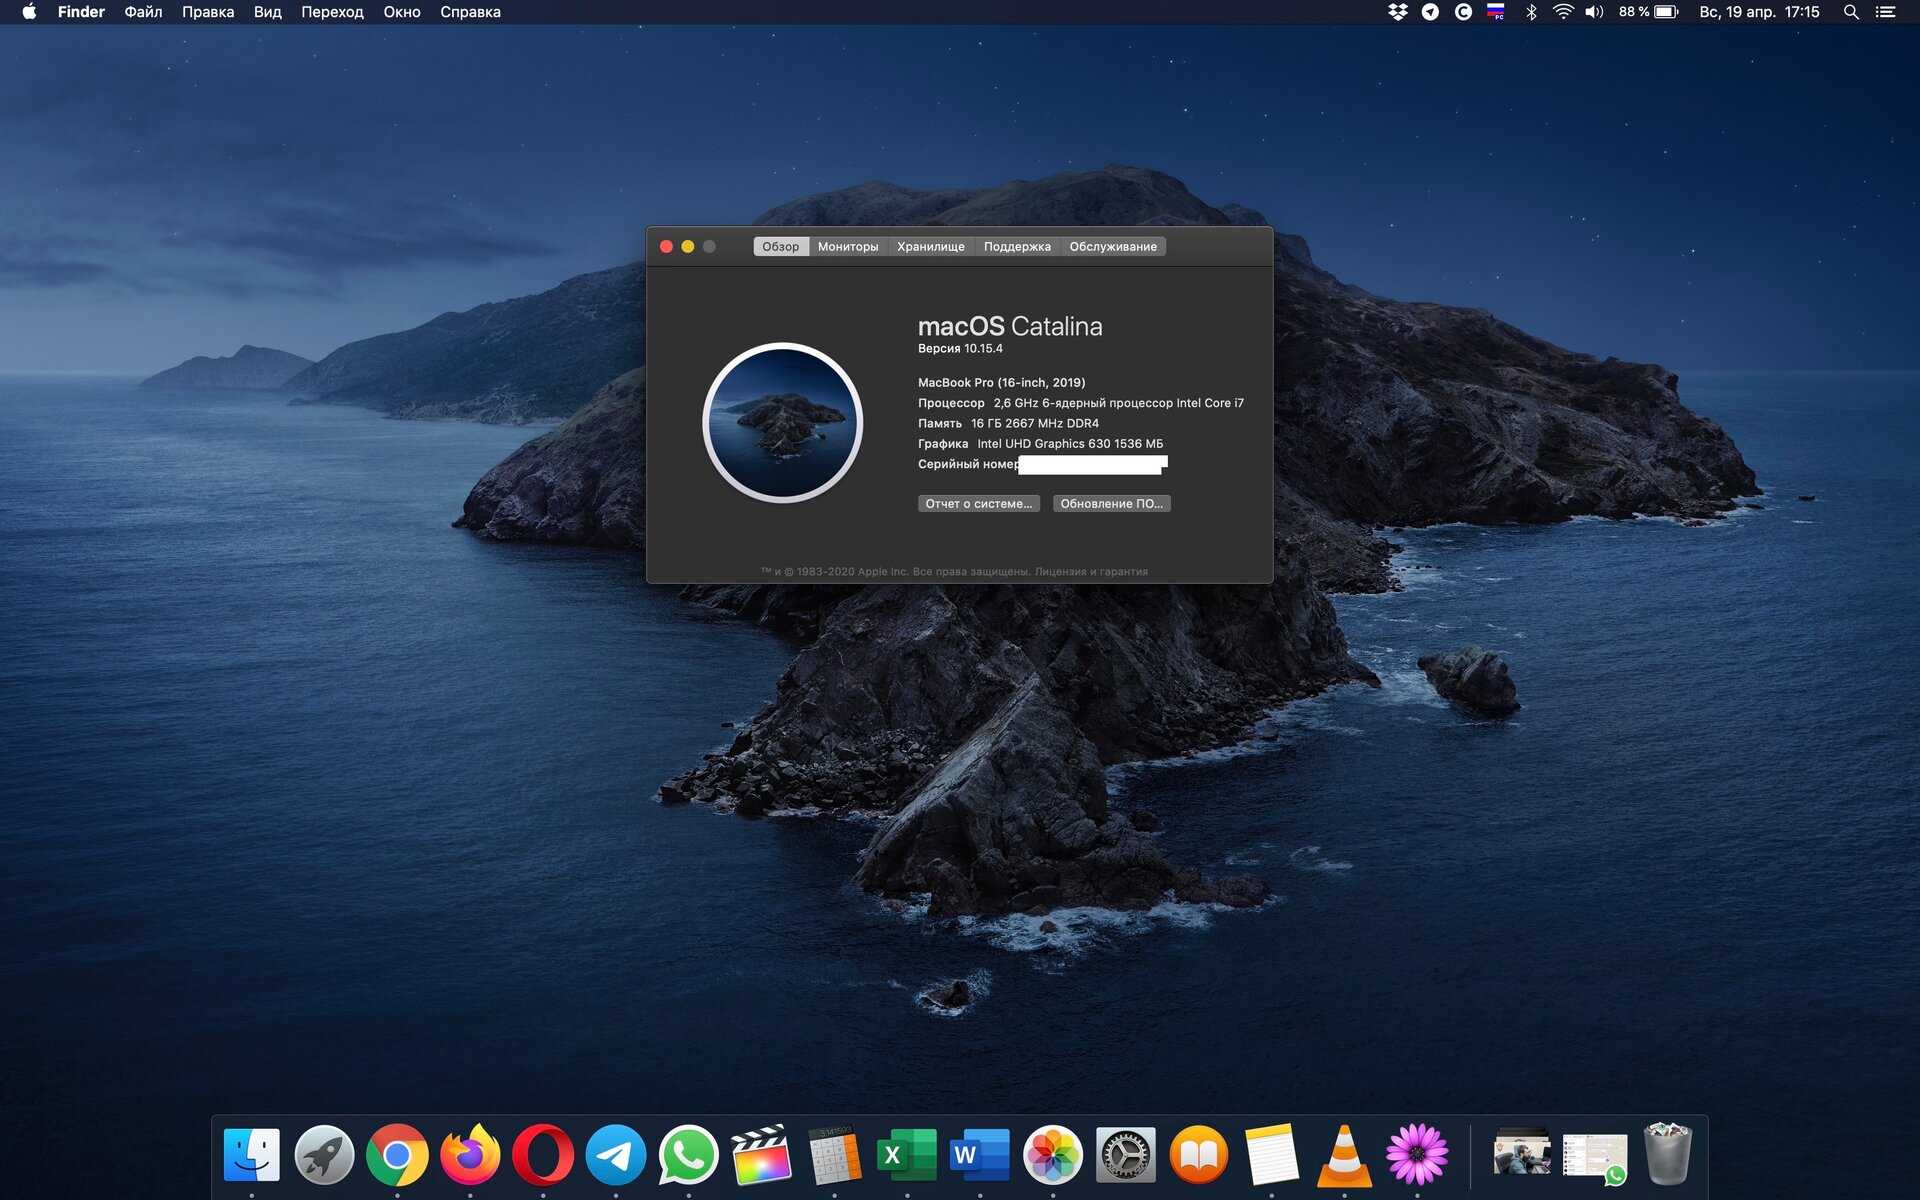1920x1200 pixels.
Task: Click the date and time clock
Action: [x=1759, y=12]
